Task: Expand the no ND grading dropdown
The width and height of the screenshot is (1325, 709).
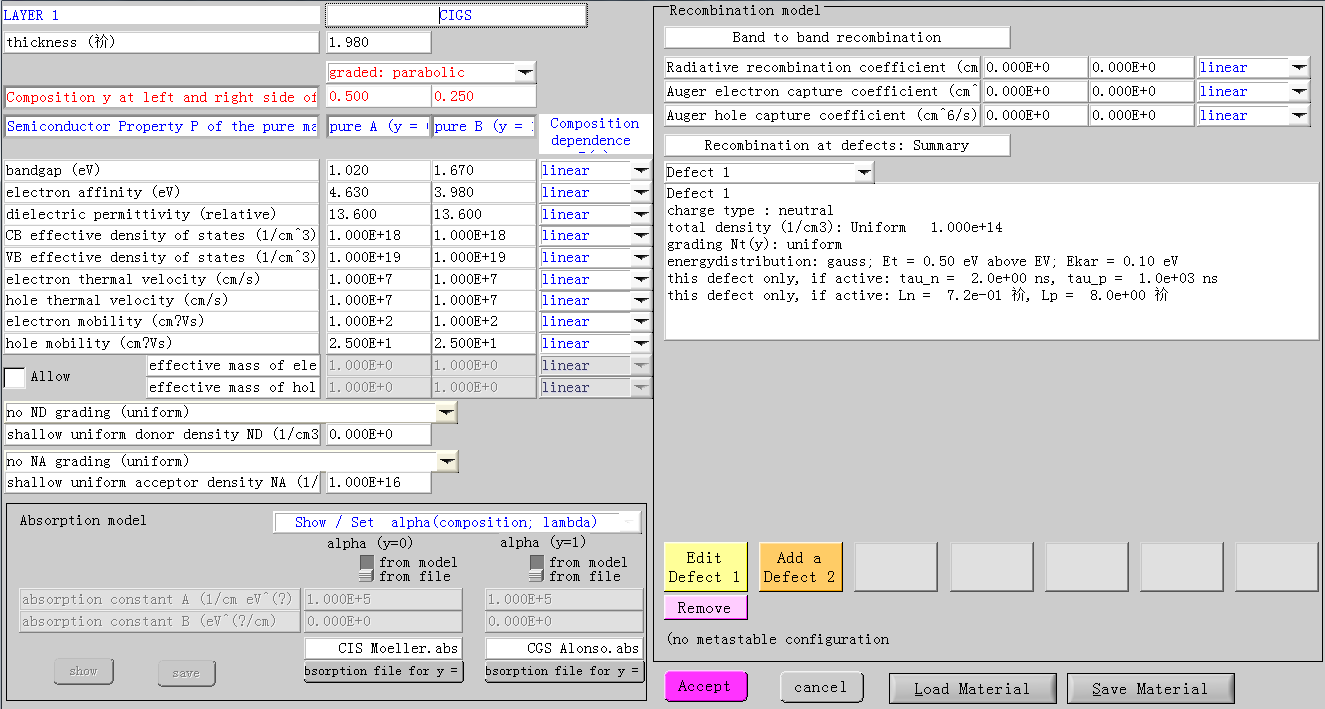Action: click(x=446, y=413)
